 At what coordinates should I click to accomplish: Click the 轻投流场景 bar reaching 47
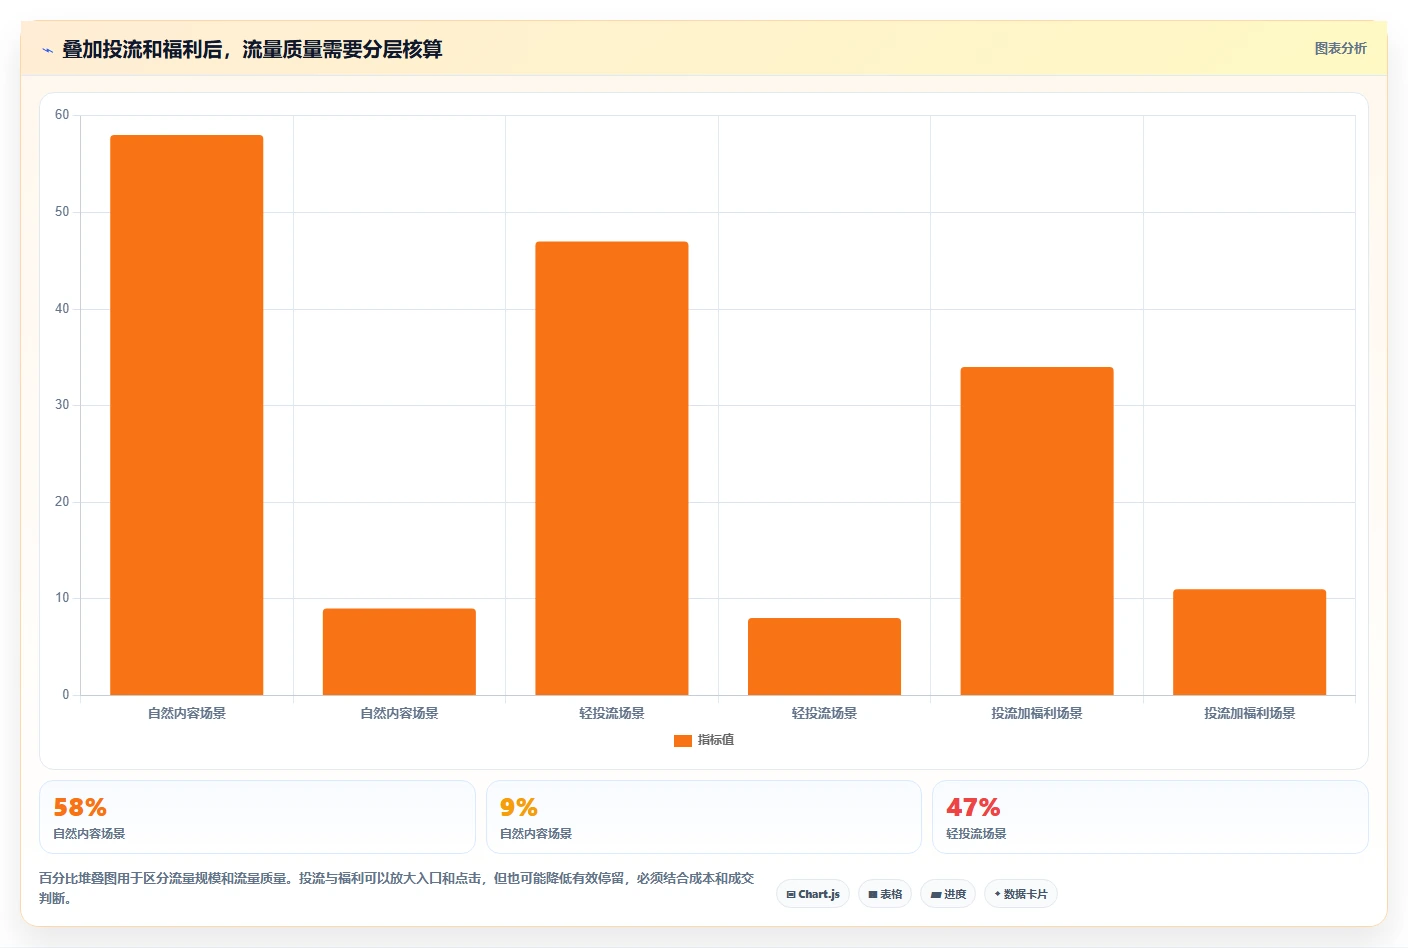coord(612,468)
